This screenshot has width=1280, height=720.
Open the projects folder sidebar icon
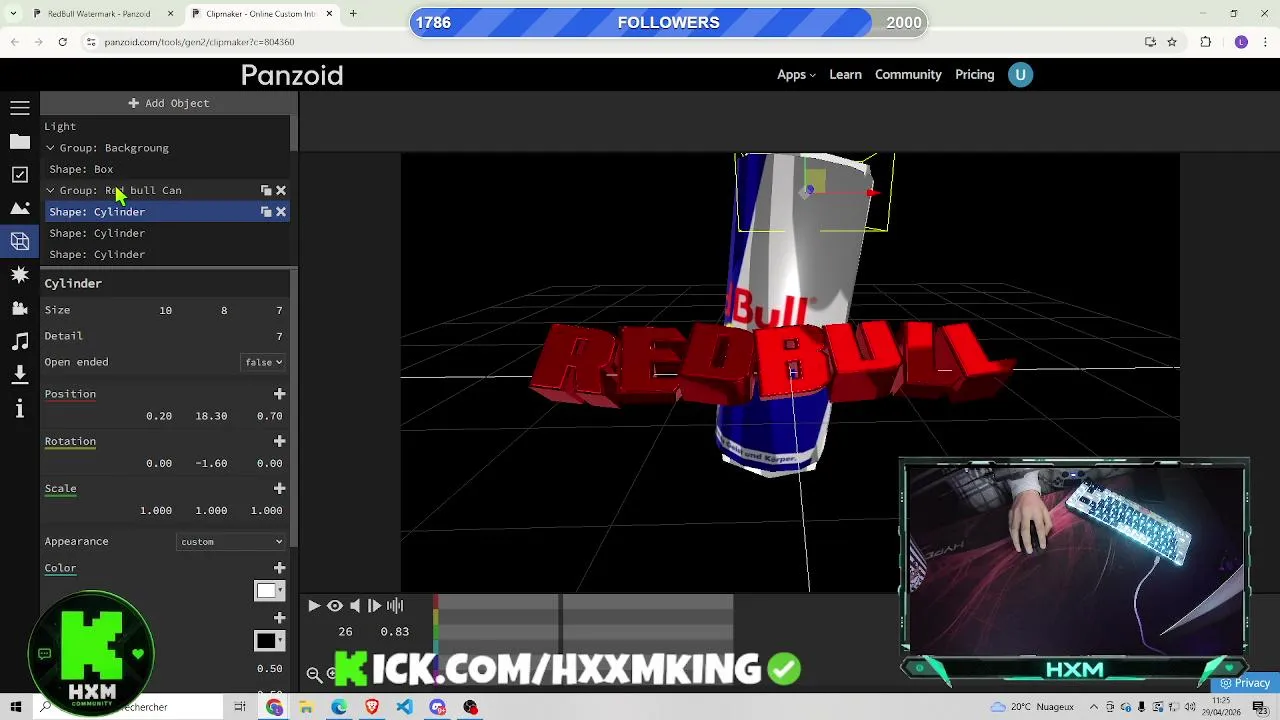pyautogui.click(x=20, y=142)
